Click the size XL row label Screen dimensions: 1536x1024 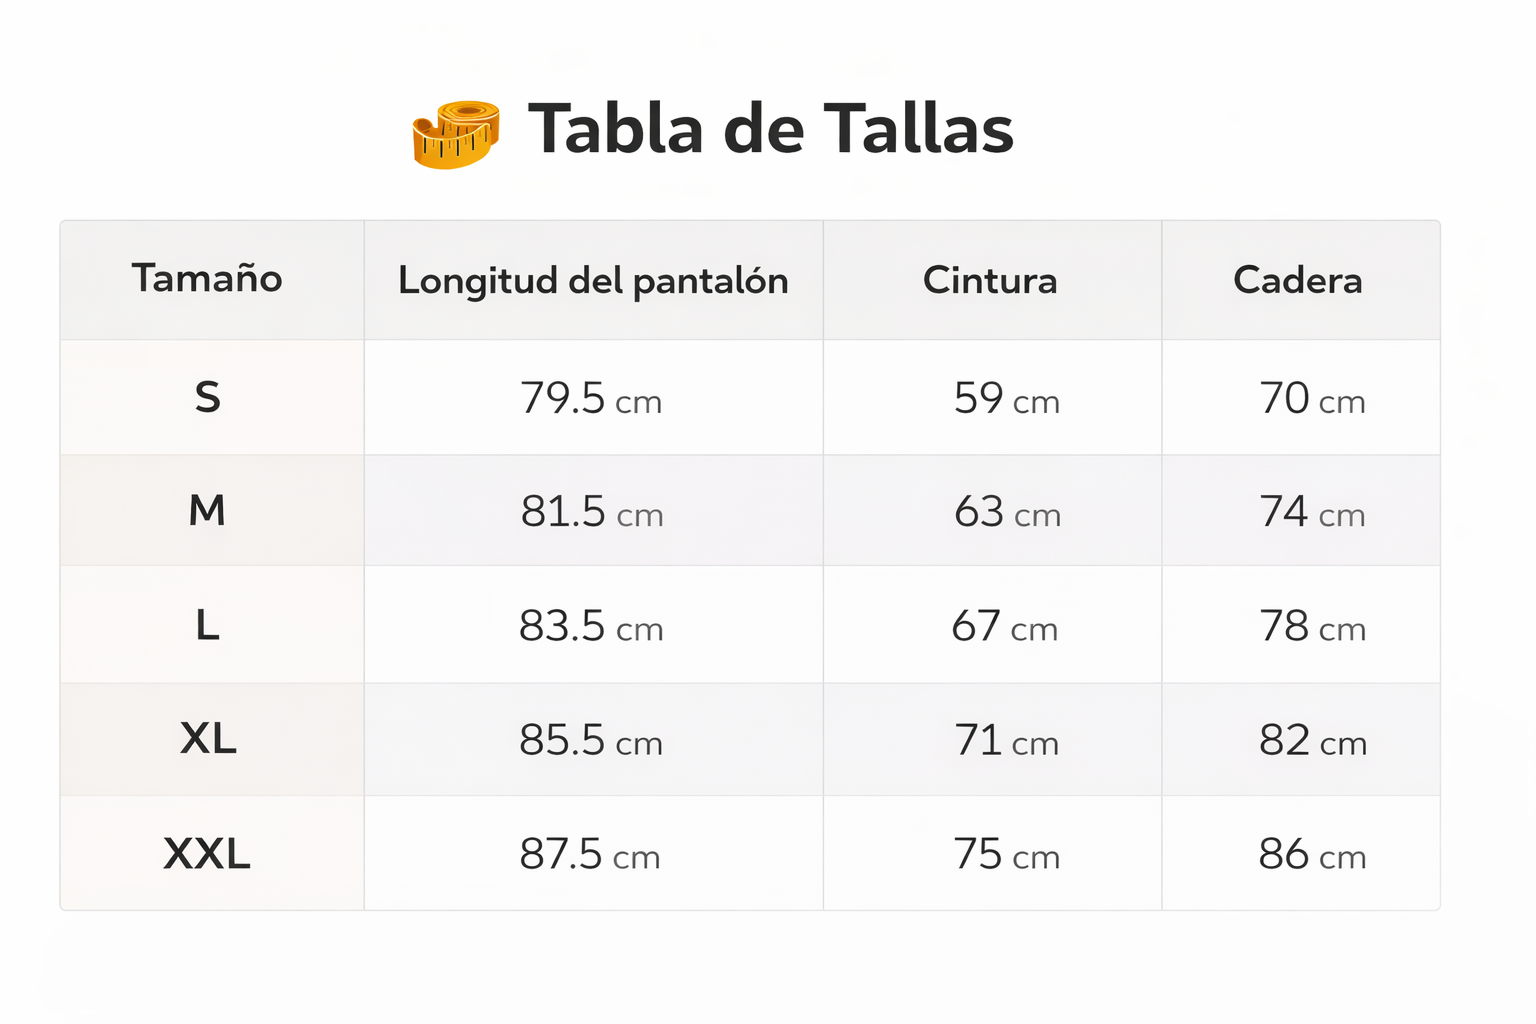(x=208, y=740)
